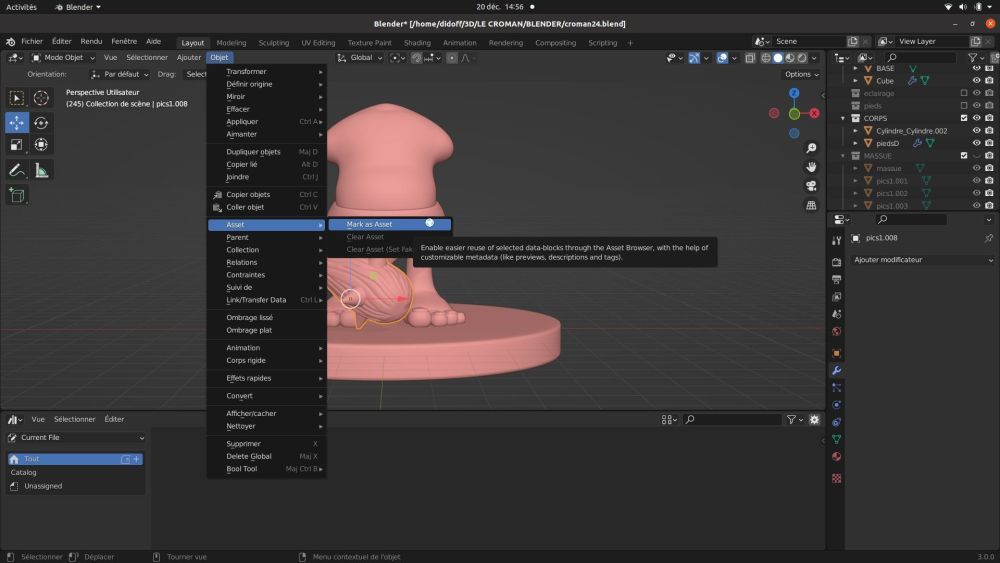Open the Ajouter menu in viewport header
This screenshot has height=563, width=1000.
189,57
